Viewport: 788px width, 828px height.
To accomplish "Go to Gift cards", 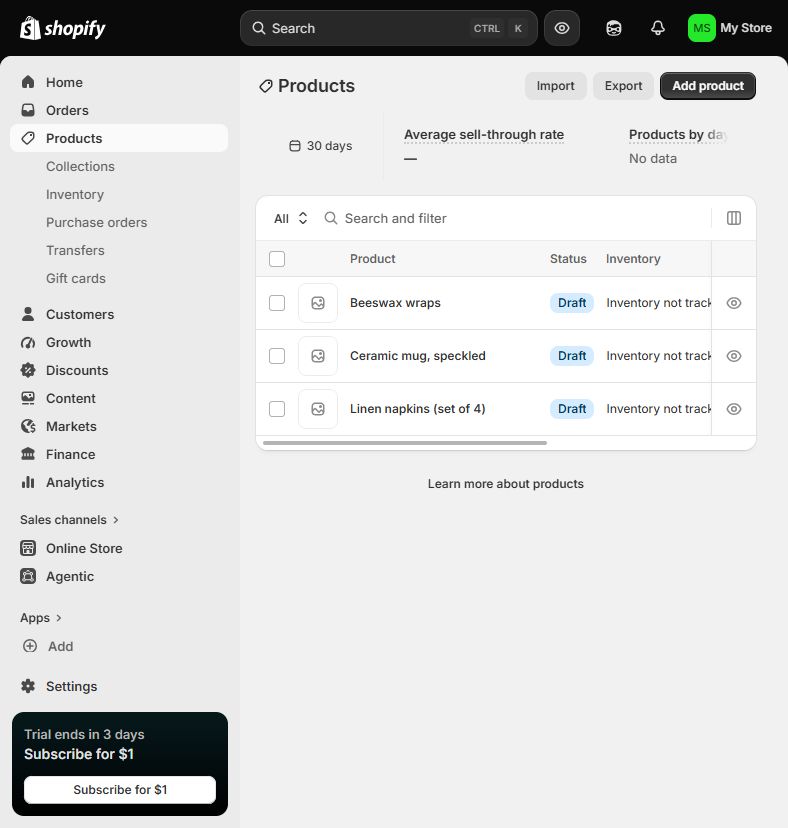I will (x=76, y=278).
